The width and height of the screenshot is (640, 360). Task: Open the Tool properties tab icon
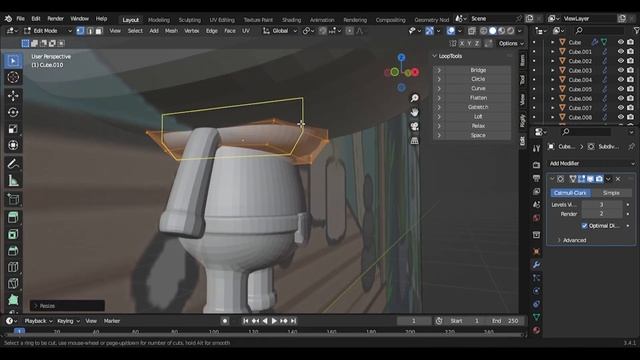536,148
